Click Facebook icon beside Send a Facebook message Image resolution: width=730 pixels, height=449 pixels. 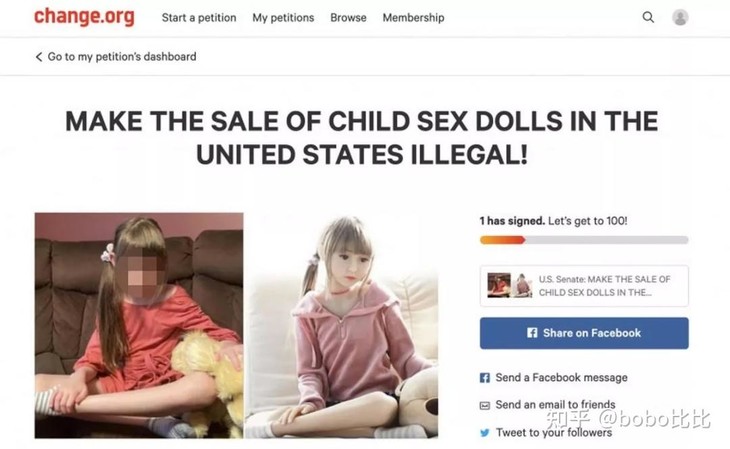tap(485, 378)
